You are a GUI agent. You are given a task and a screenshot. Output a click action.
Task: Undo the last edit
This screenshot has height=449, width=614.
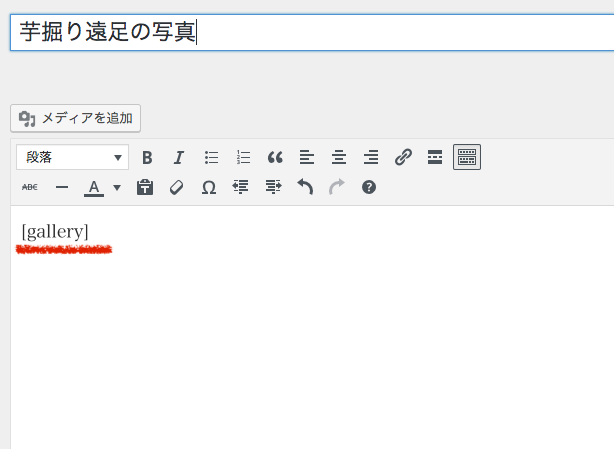(305, 187)
